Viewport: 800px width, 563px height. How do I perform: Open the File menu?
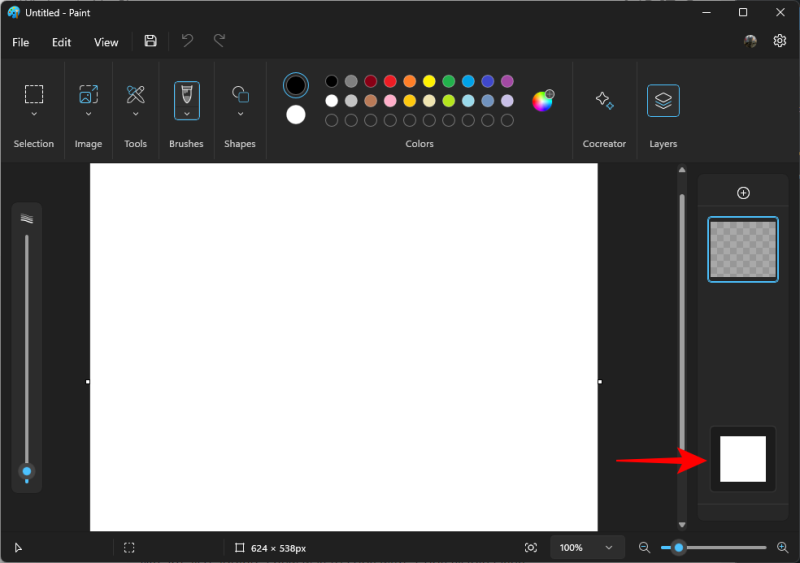tap(20, 42)
